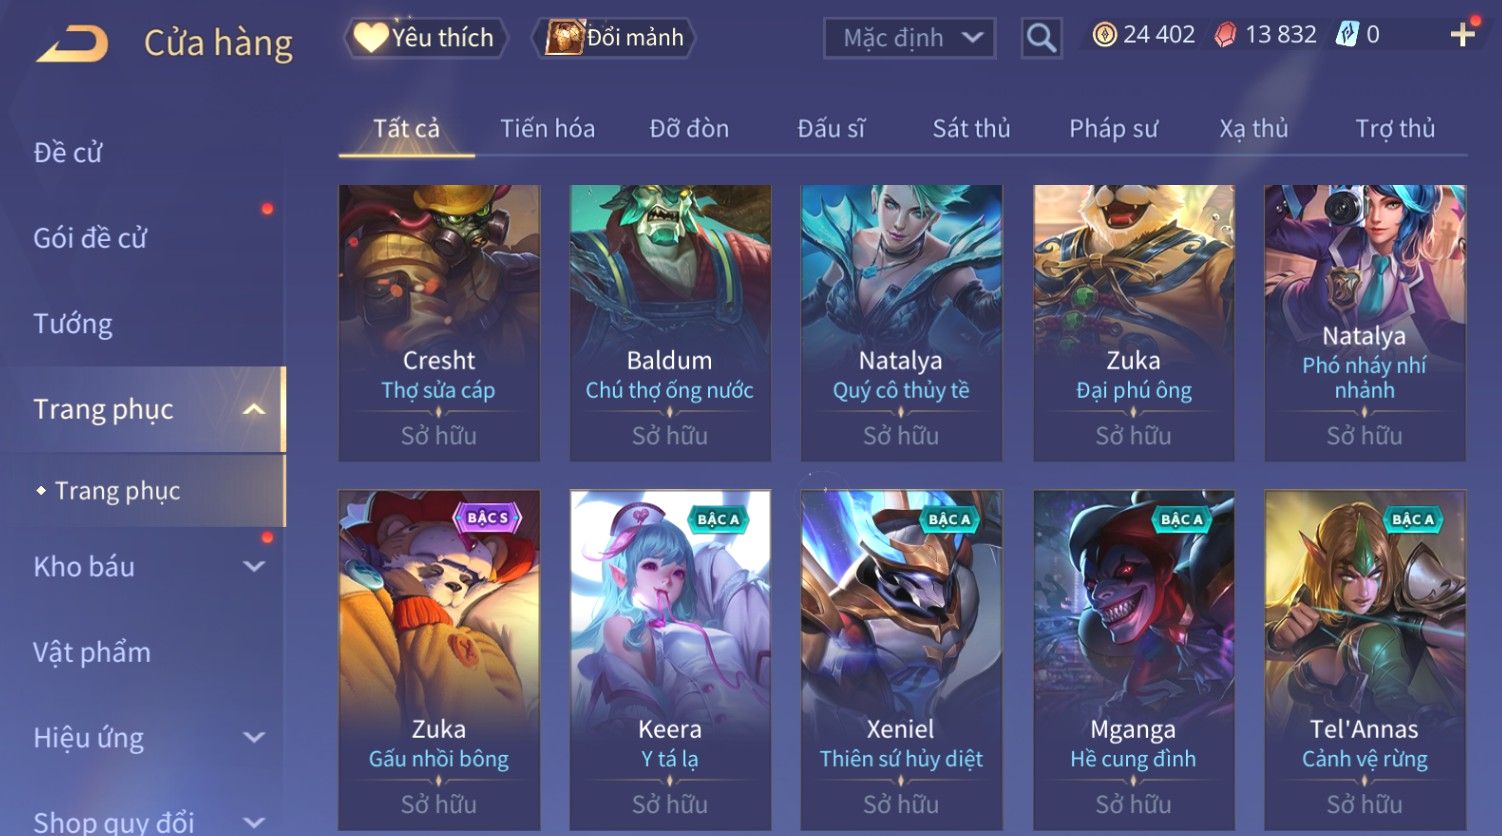Open Yêu thích heart favorites

[426, 38]
